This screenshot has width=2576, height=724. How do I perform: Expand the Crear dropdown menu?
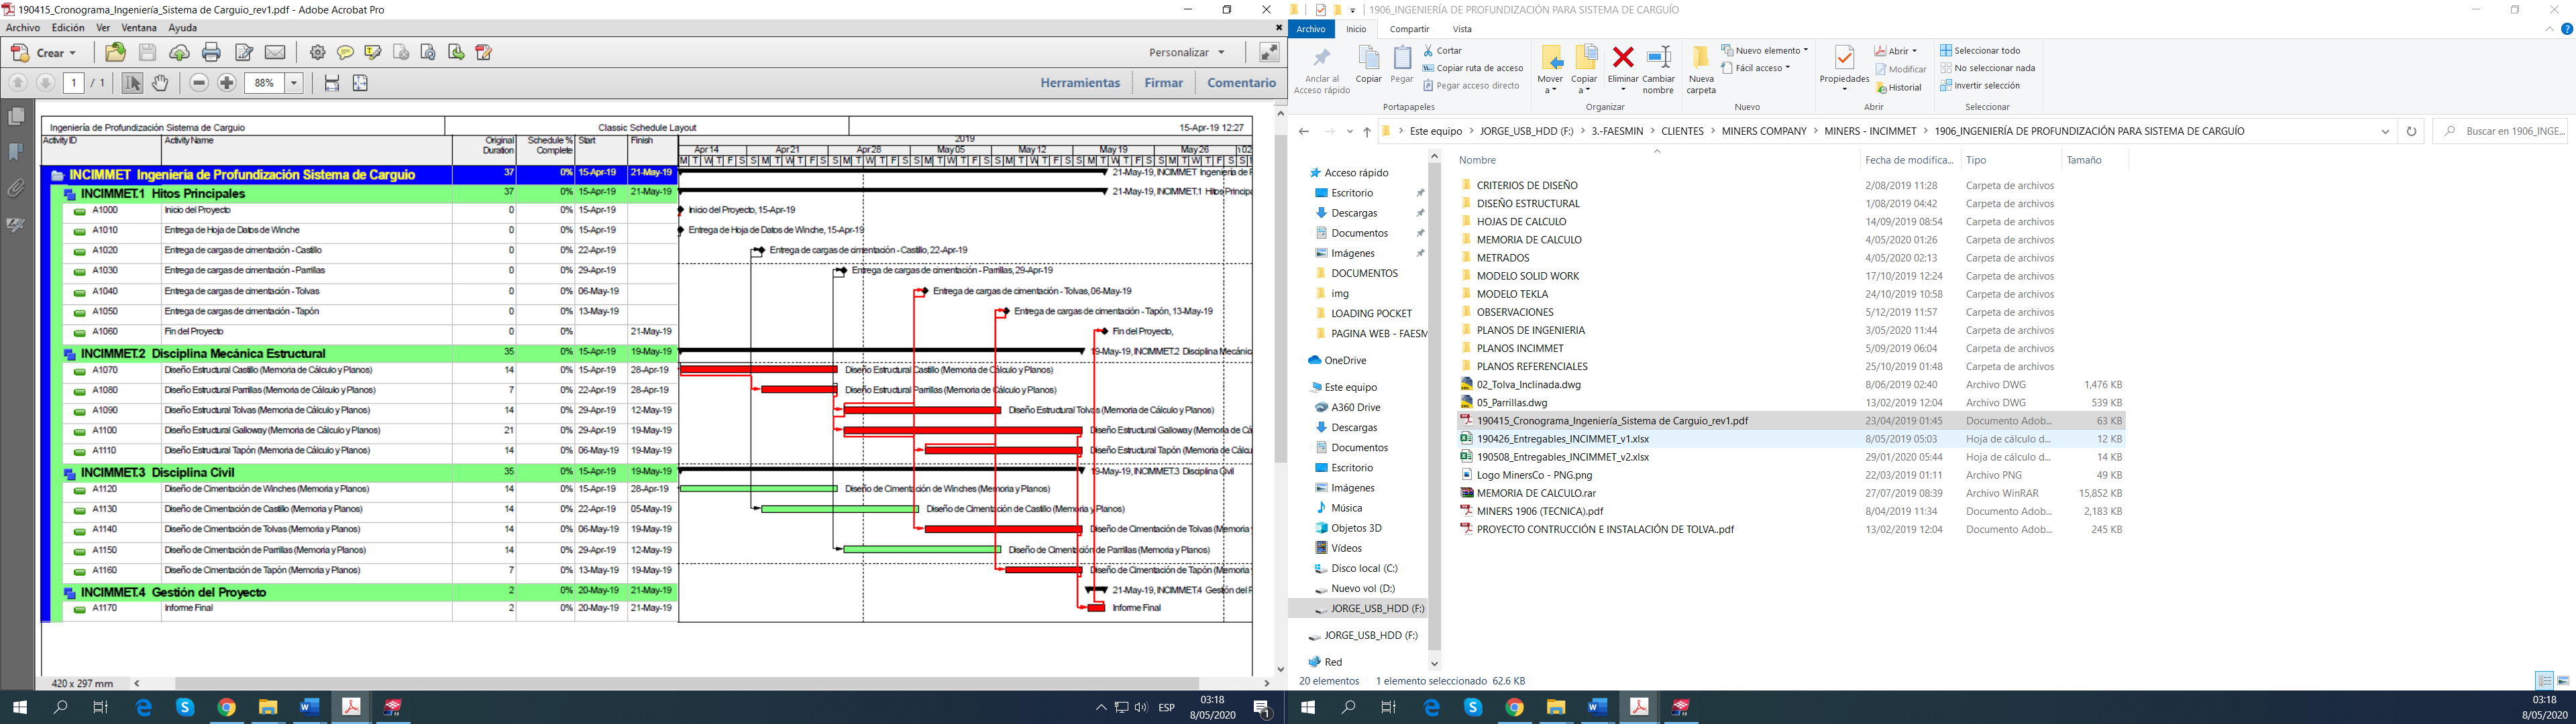pyautogui.click(x=72, y=53)
